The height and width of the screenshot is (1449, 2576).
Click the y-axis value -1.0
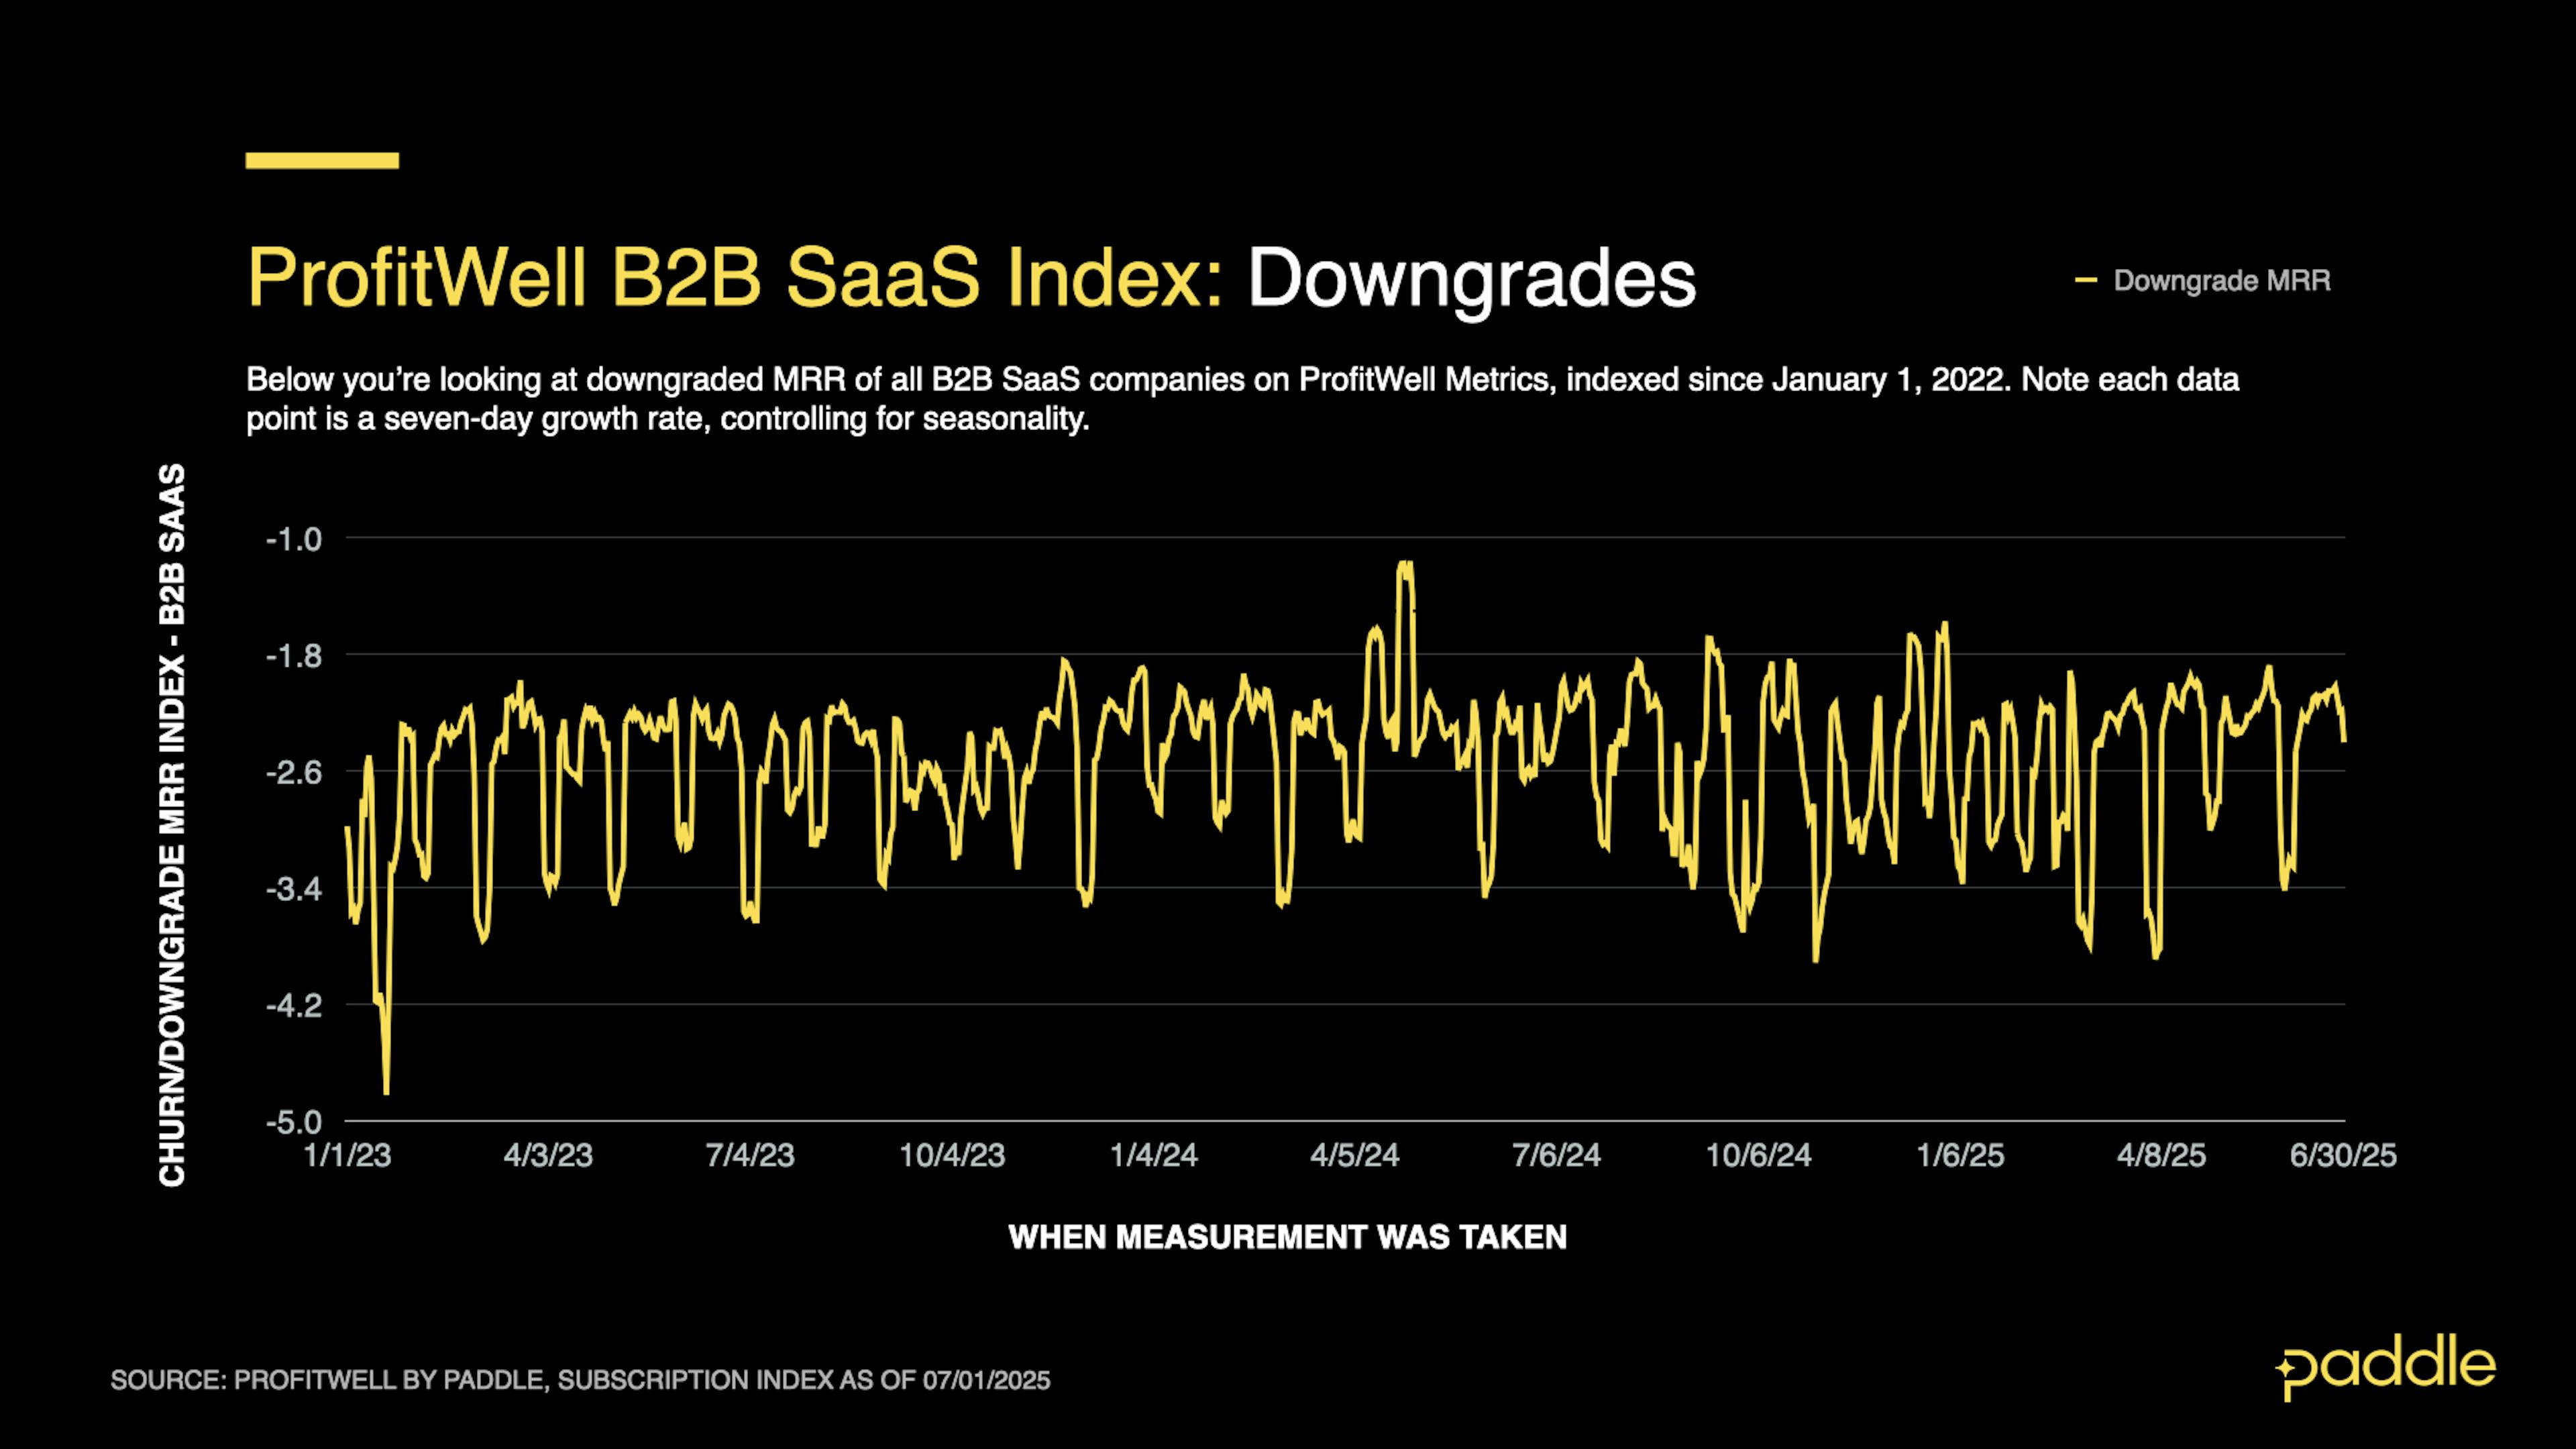coord(294,539)
